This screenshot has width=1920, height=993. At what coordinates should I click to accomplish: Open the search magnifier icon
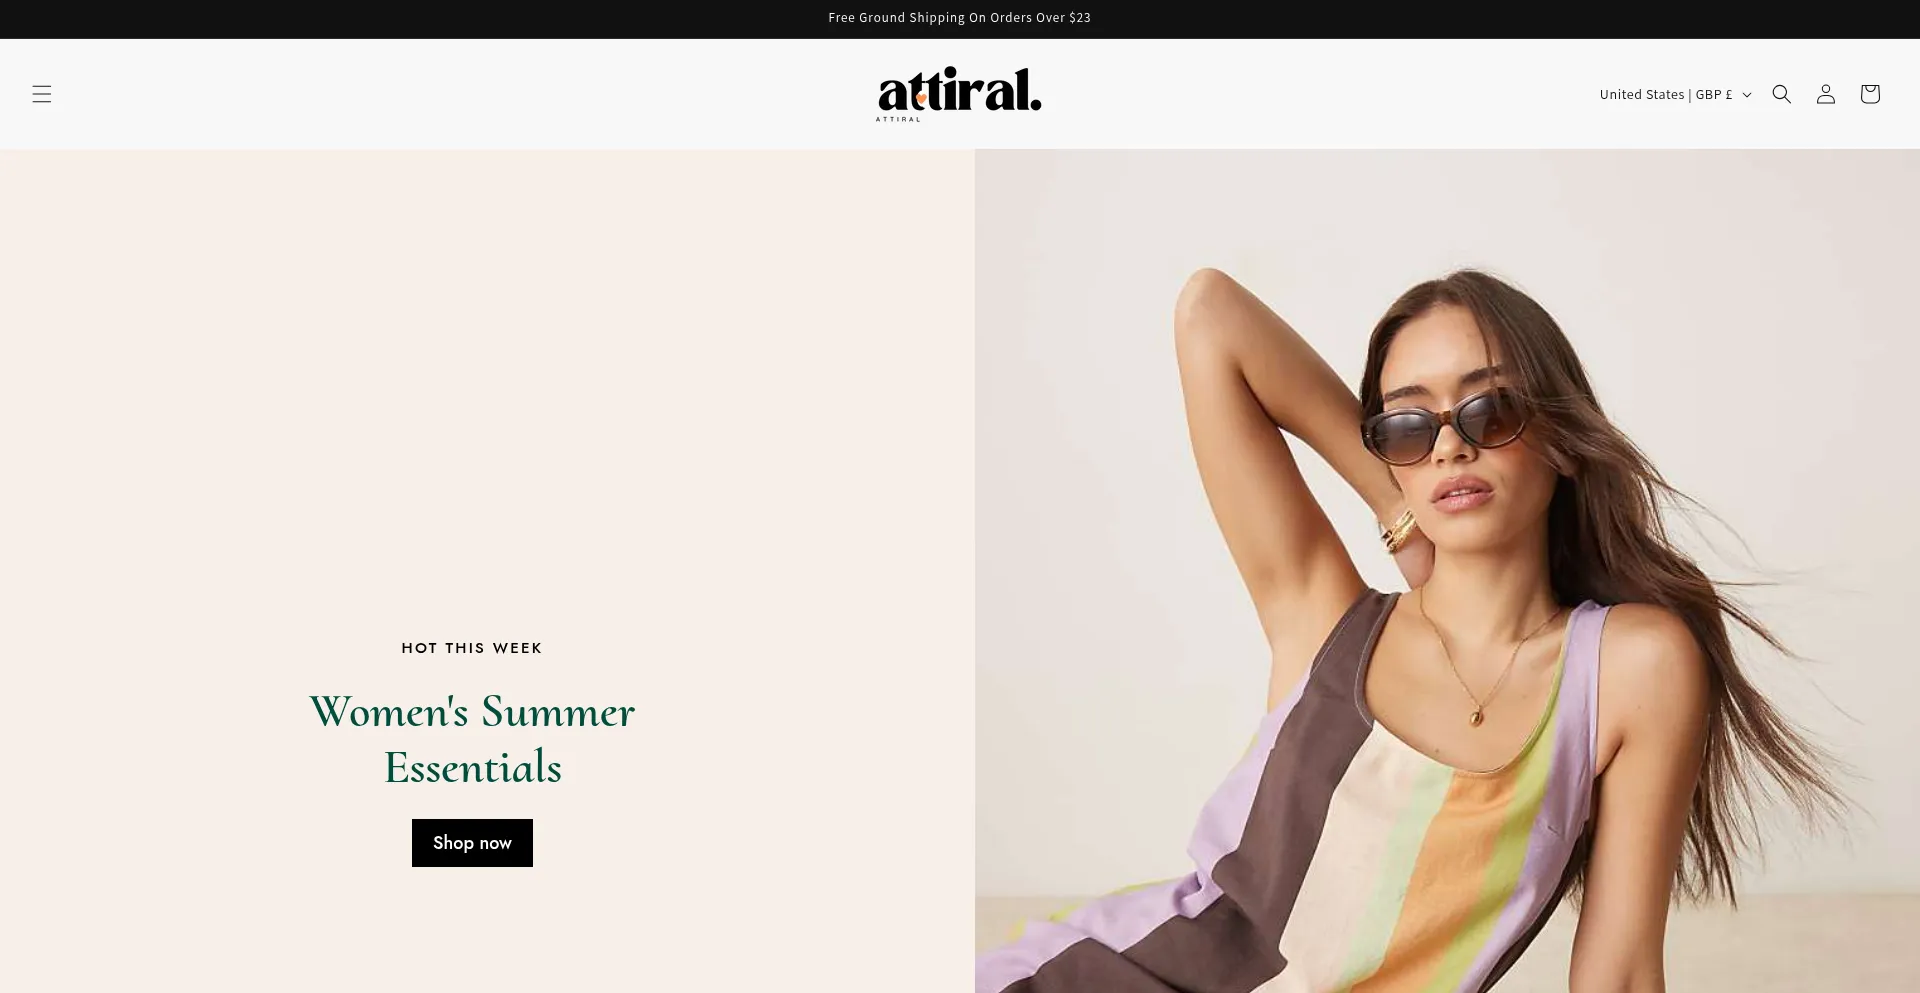point(1781,94)
